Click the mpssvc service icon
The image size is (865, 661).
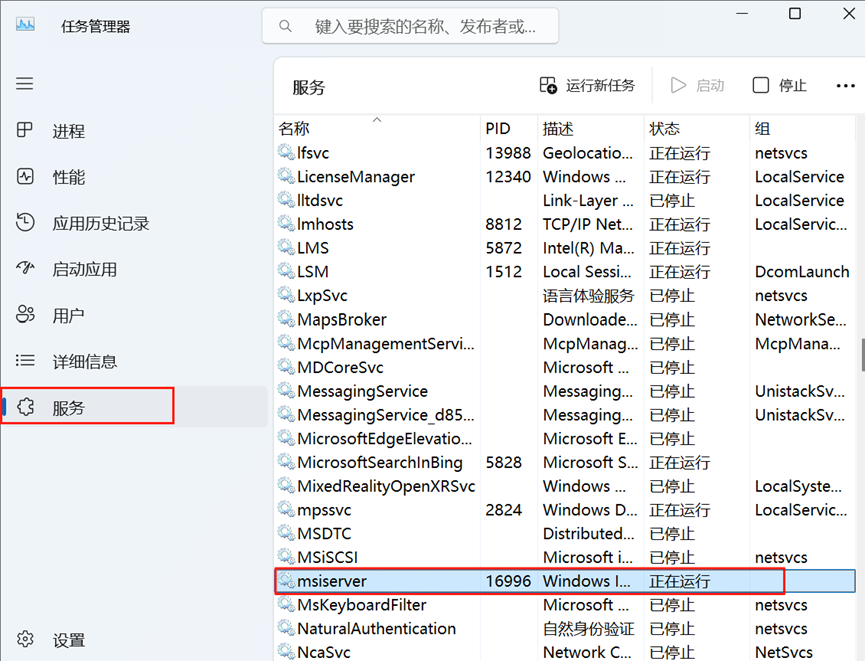(x=286, y=509)
